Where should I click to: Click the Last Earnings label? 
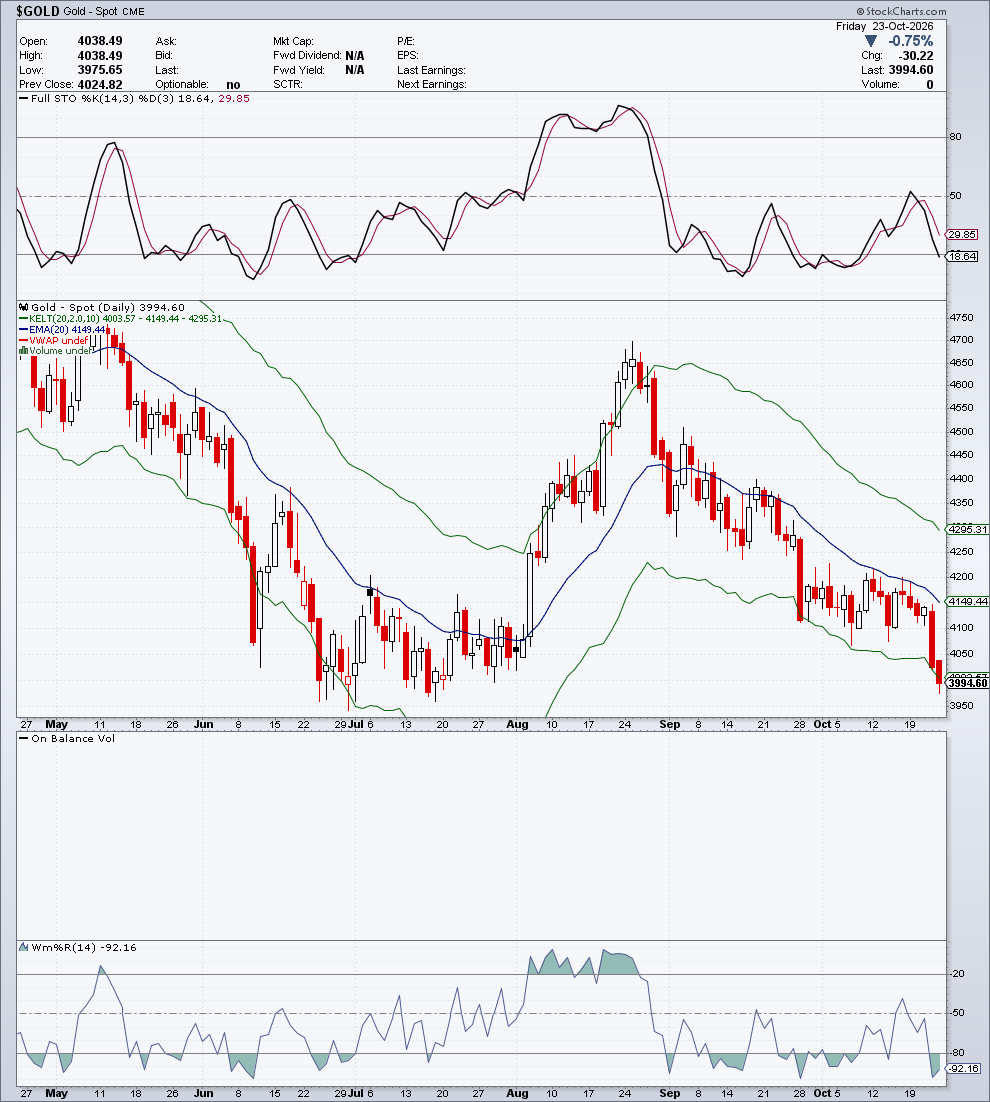pyautogui.click(x=431, y=70)
